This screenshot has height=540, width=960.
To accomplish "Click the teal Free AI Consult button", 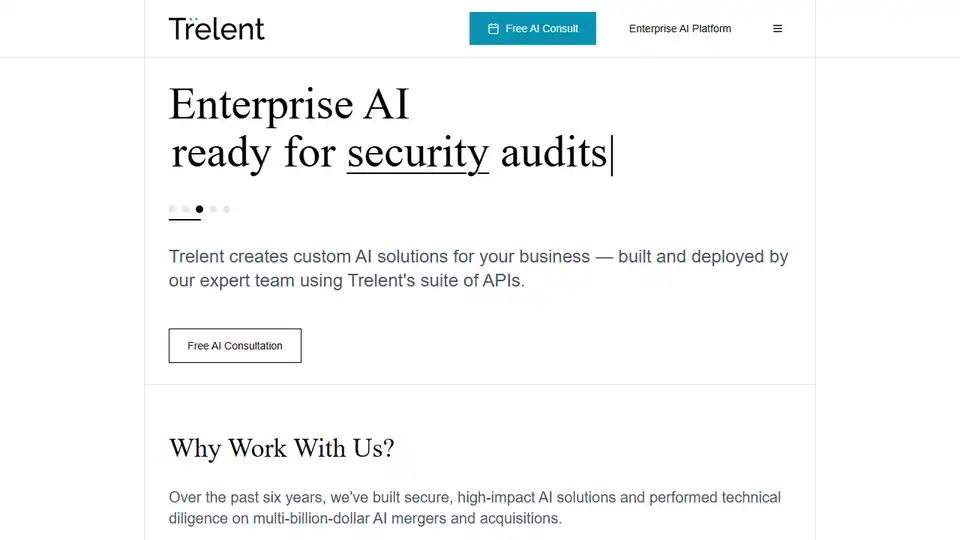I will (x=533, y=29).
